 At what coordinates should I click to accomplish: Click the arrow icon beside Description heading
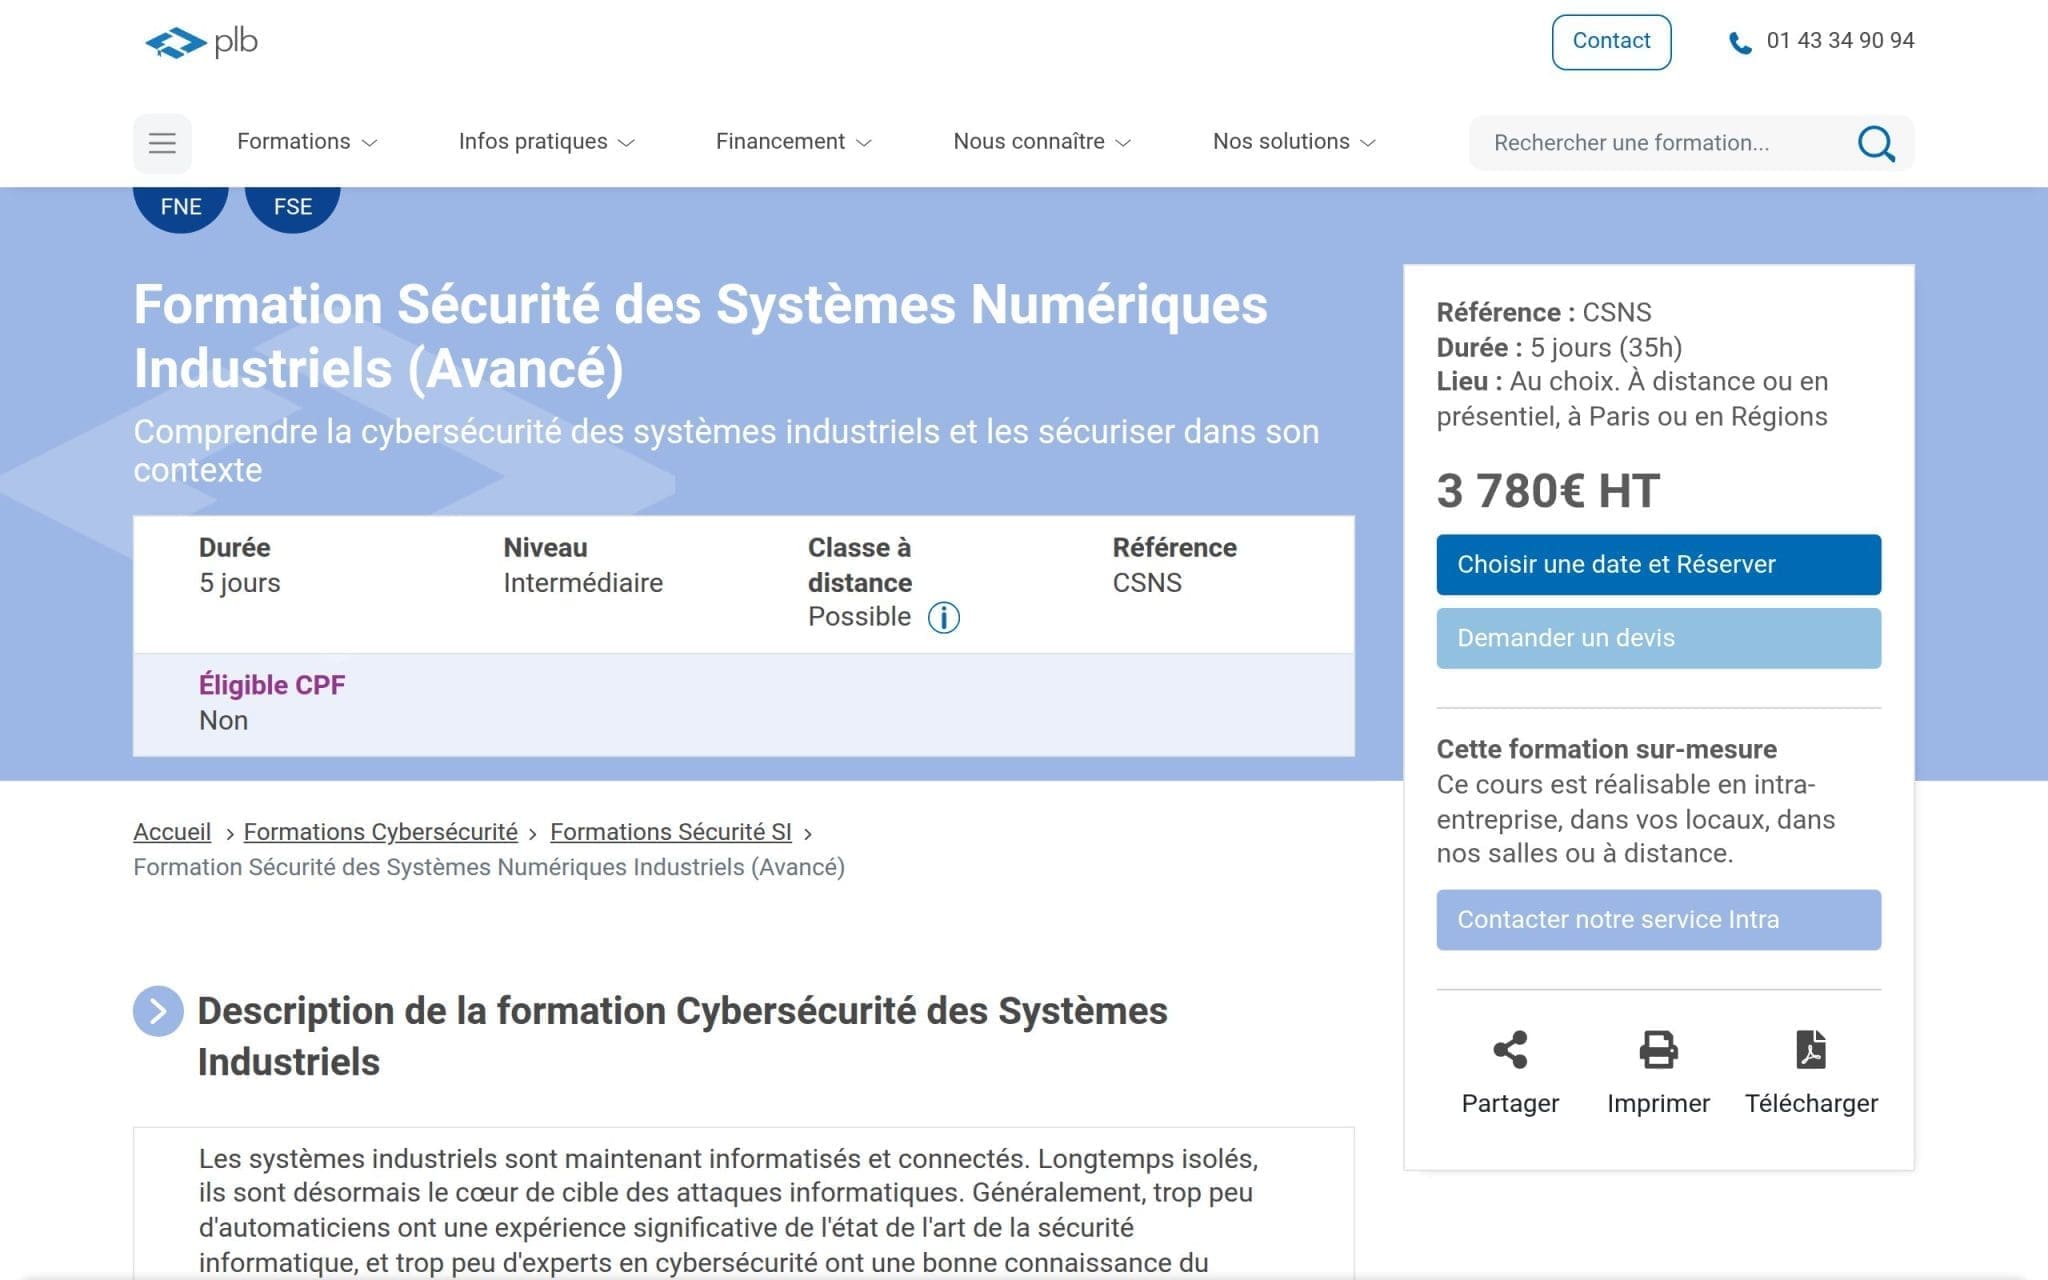coord(158,1011)
